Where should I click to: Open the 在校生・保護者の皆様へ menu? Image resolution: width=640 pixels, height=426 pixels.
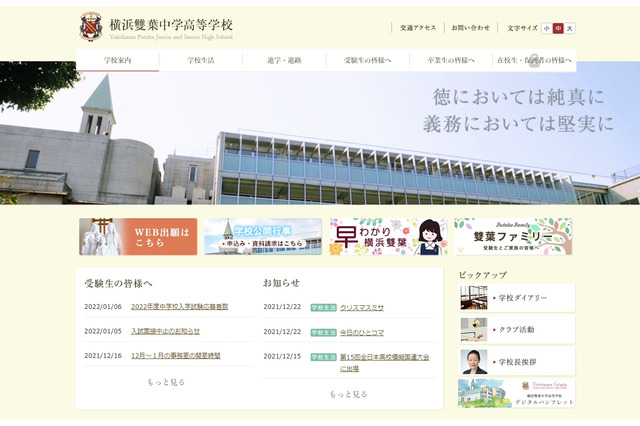pyautogui.click(x=534, y=60)
